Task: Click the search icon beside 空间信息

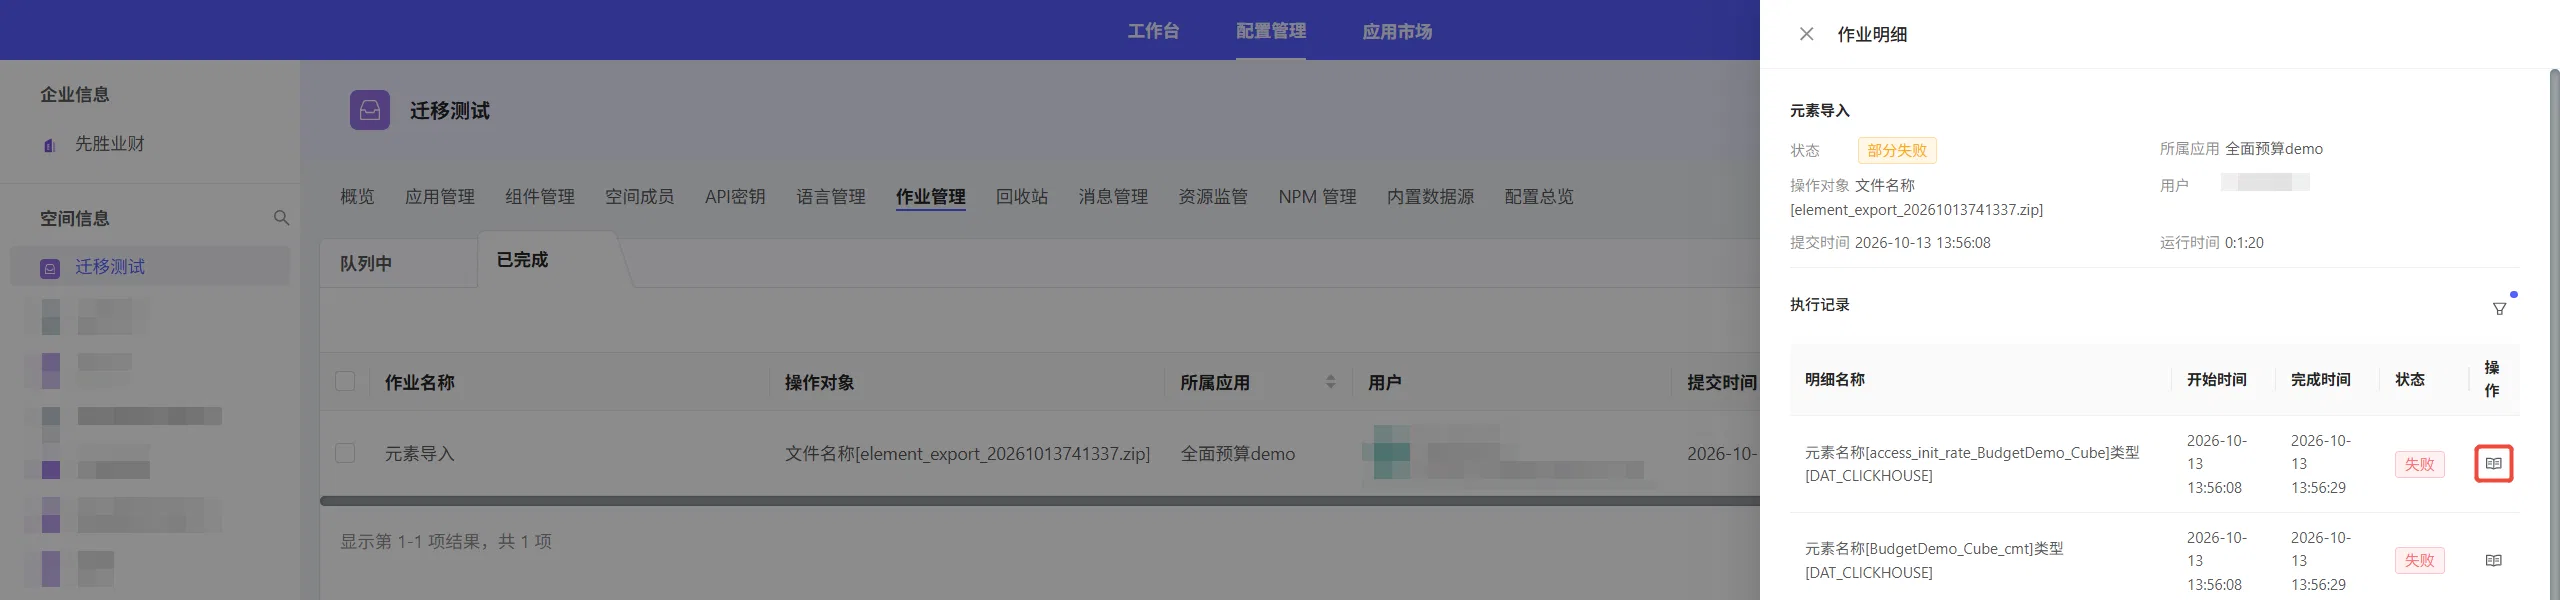Action: pyautogui.click(x=281, y=218)
